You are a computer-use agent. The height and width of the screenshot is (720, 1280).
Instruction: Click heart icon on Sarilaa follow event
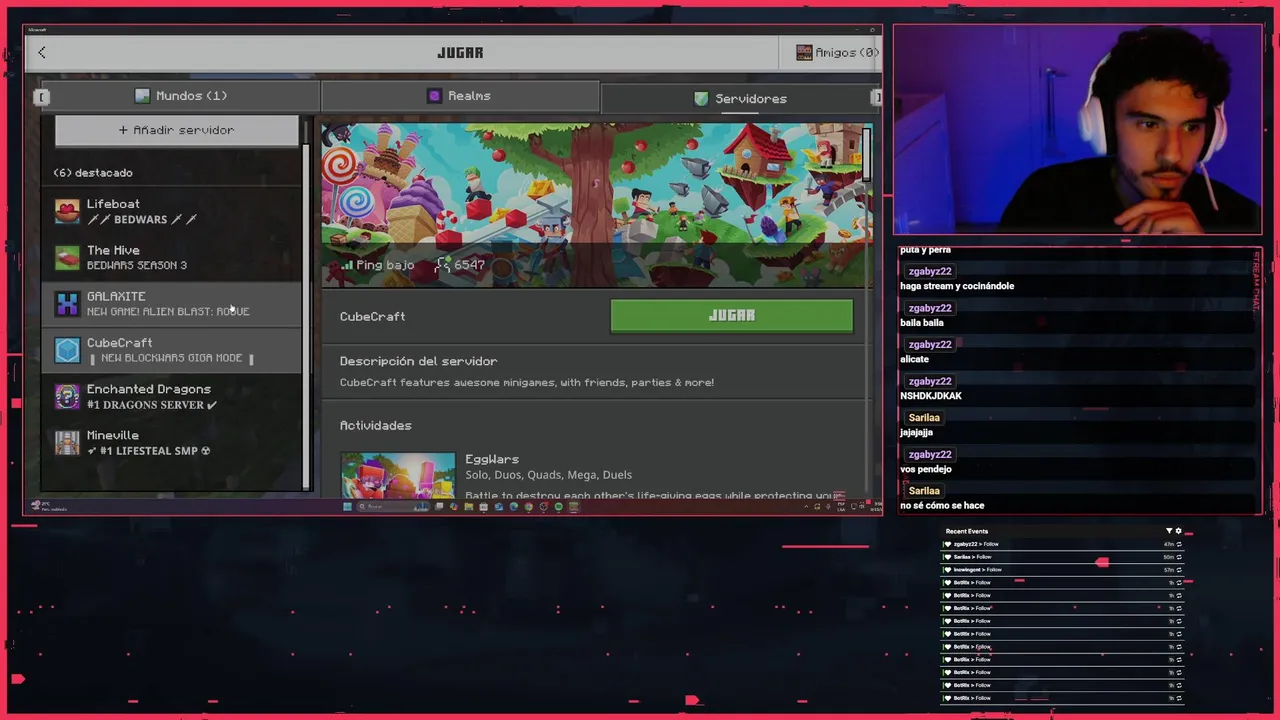click(x=948, y=557)
